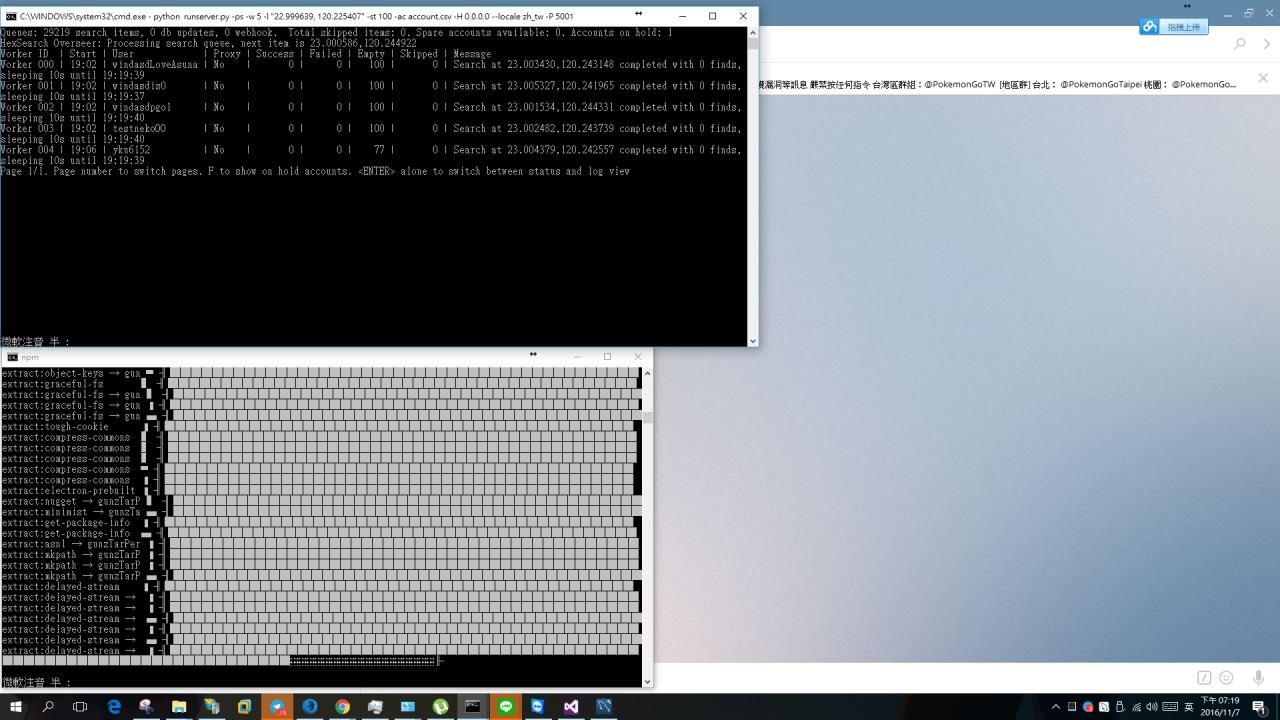
Task: Toggle the 英 input language indicator
Action: [1189, 707]
